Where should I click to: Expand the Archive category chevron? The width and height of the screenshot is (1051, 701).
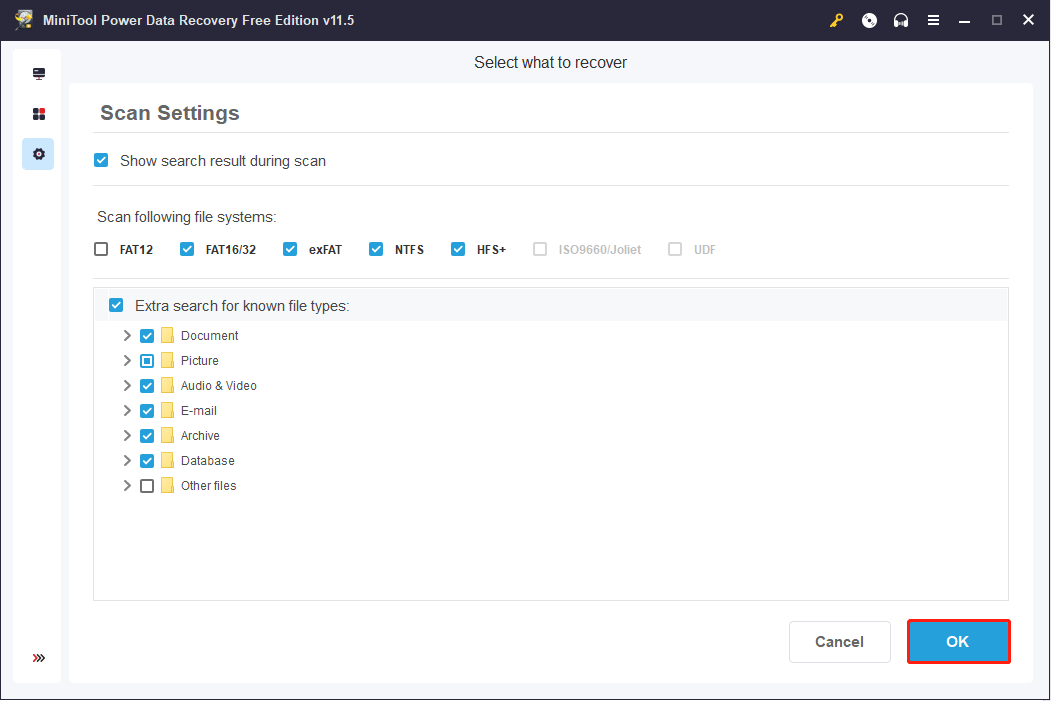(x=127, y=435)
